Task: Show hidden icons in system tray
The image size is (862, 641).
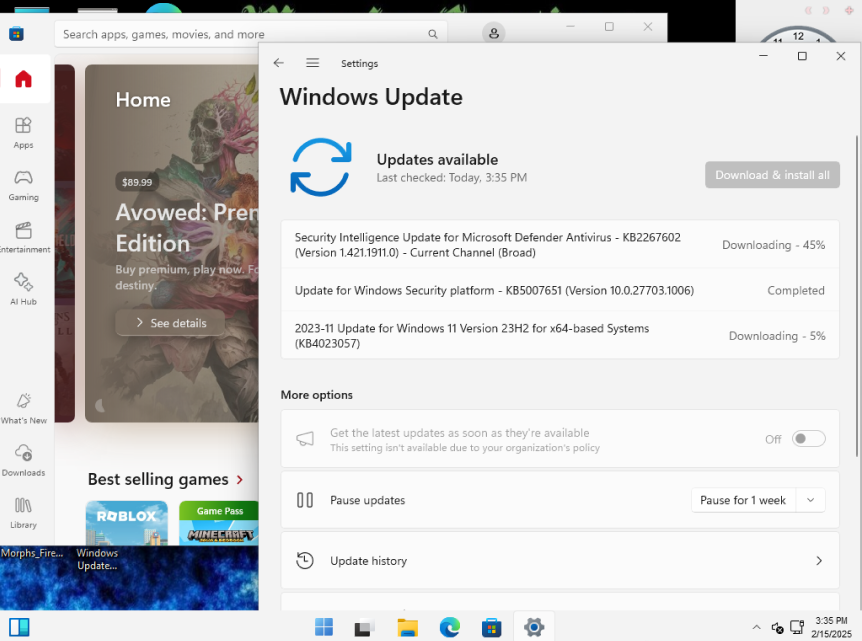Action: tap(756, 627)
